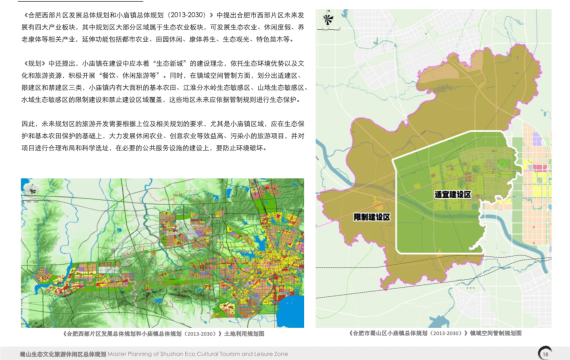Open the left land-use planning map image

[x=162, y=253]
